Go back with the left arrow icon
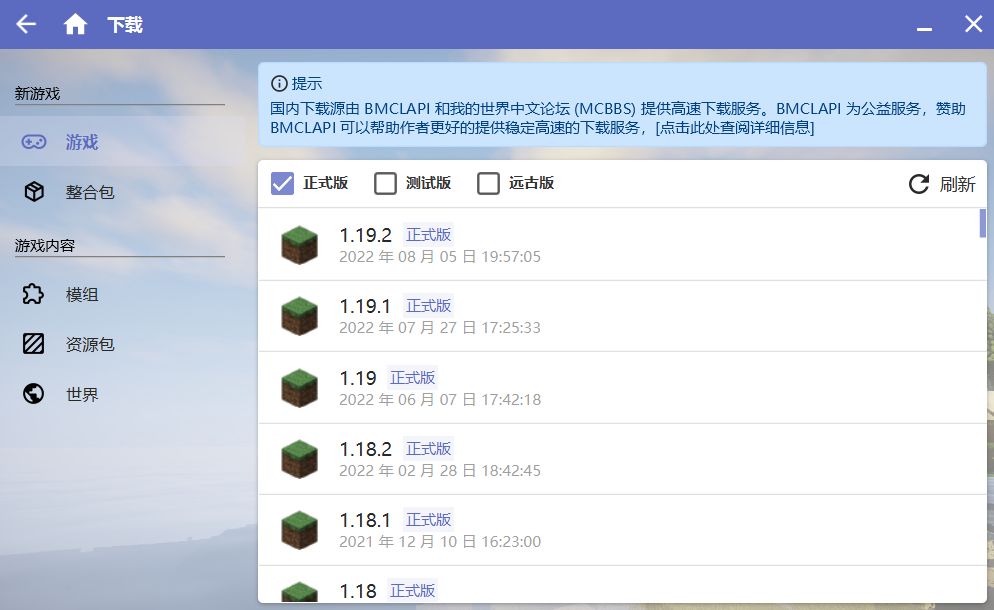 (26, 24)
